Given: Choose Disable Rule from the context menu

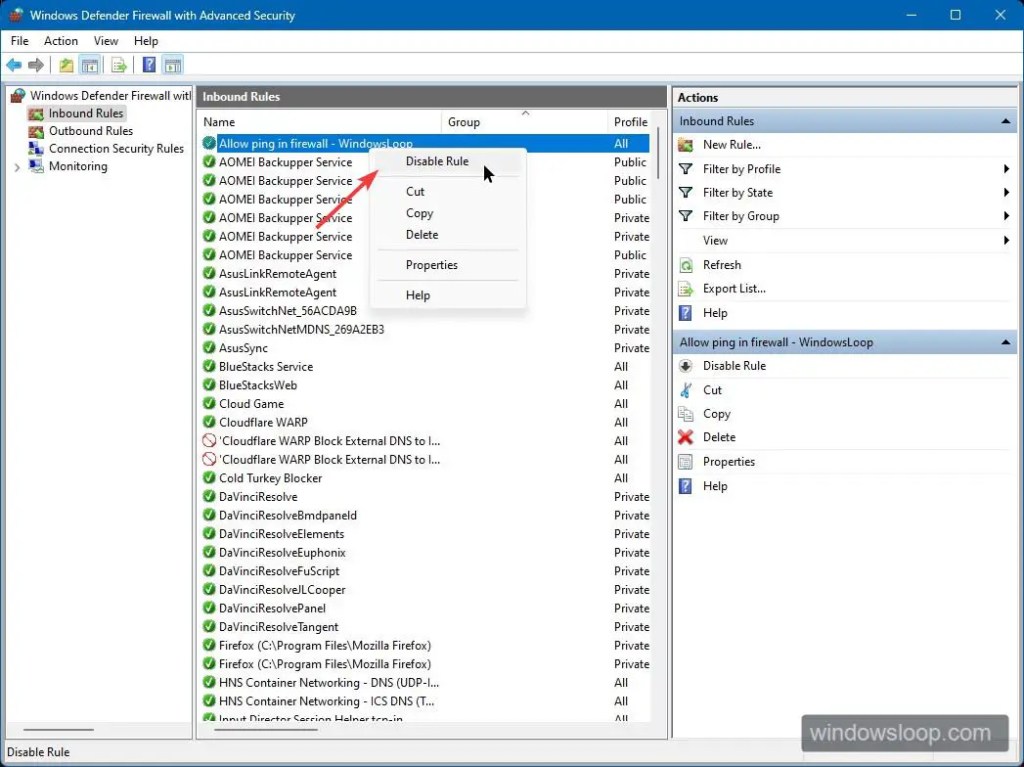Looking at the screenshot, I should pos(437,161).
